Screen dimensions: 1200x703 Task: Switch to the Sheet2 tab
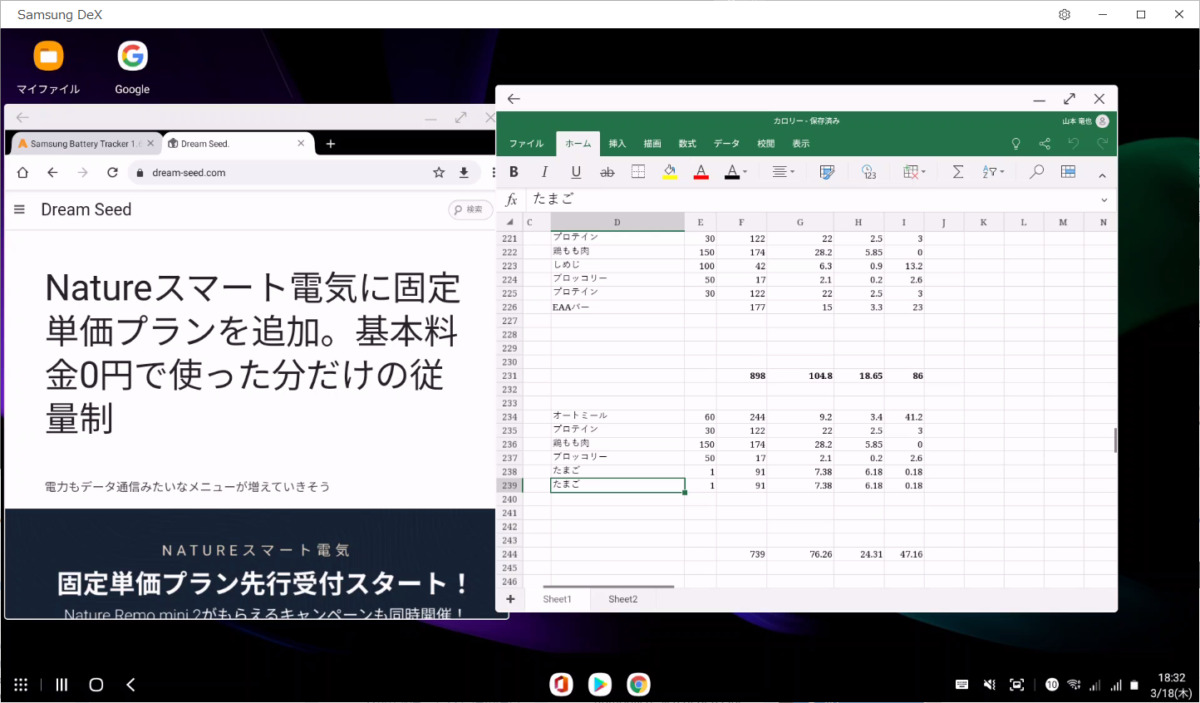(623, 599)
